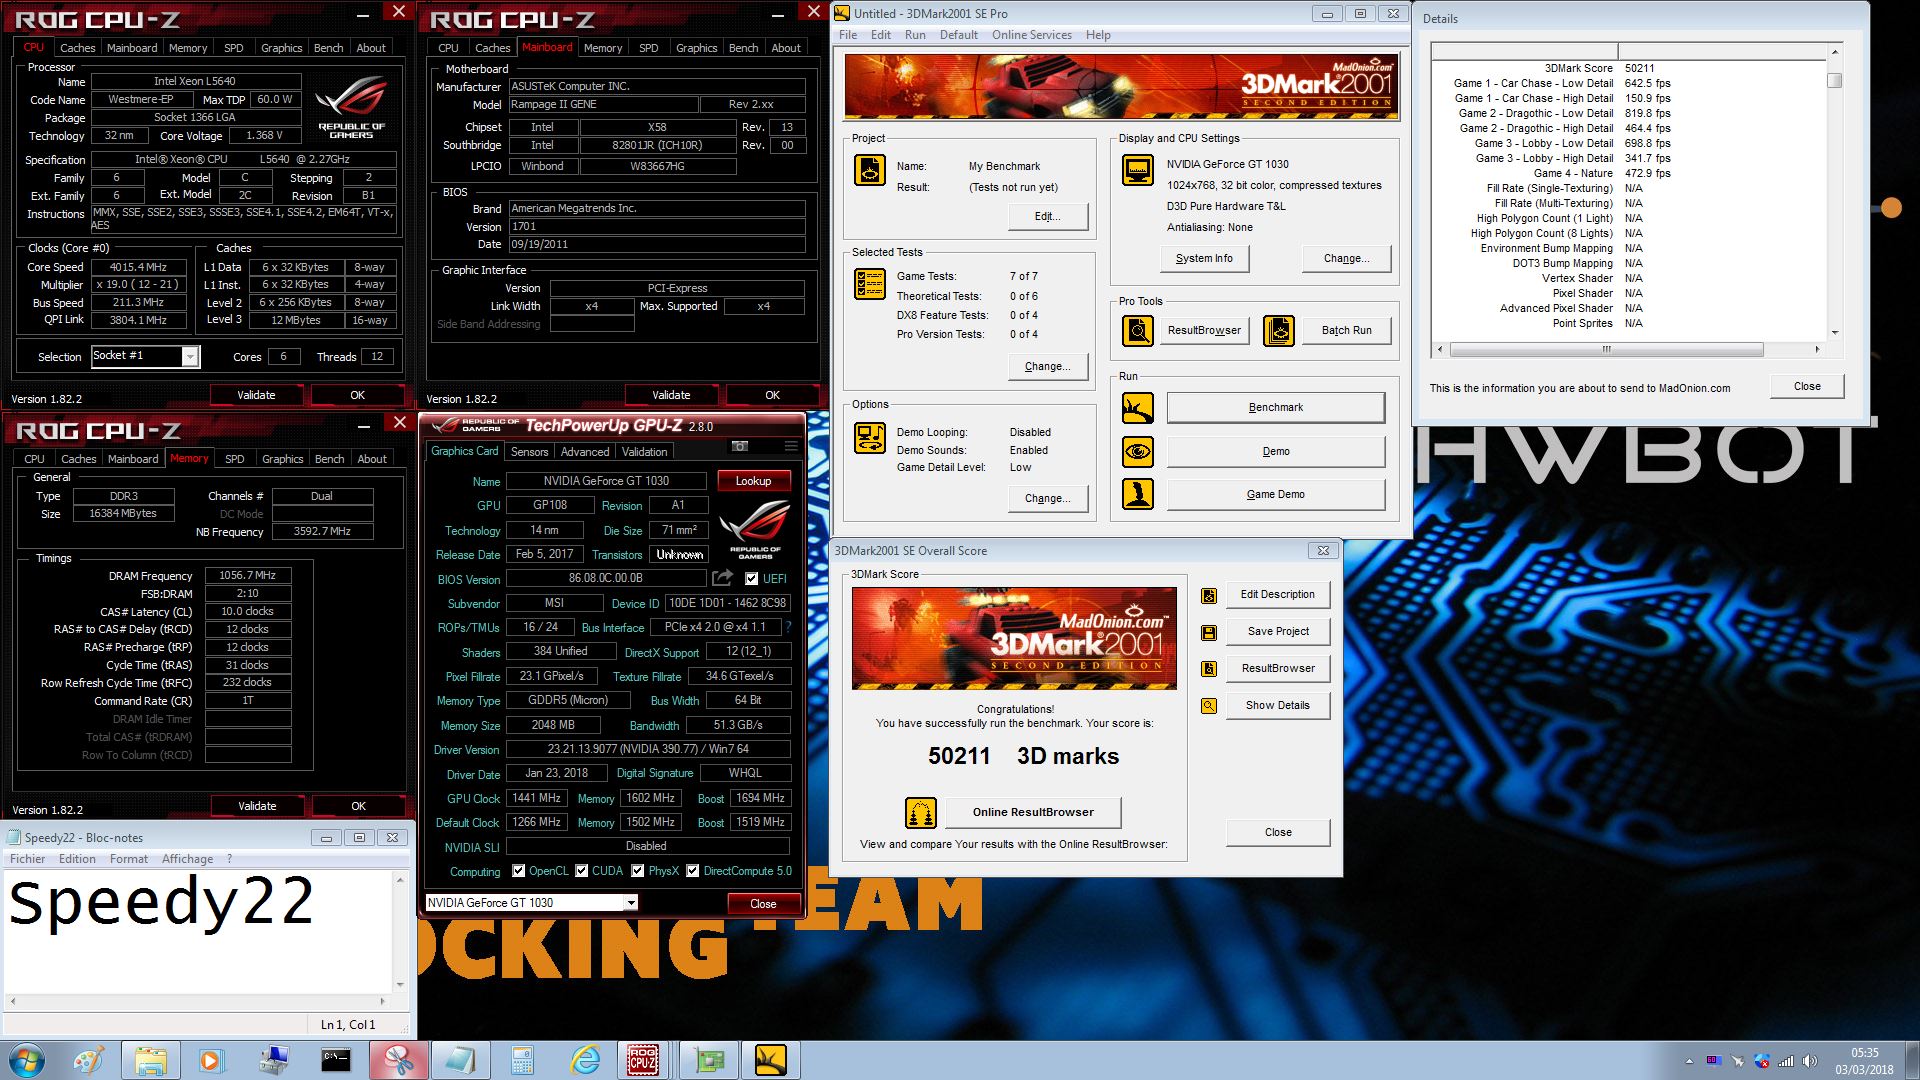
Task: Toggle the PhysX checkbox
Action: (637, 871)
